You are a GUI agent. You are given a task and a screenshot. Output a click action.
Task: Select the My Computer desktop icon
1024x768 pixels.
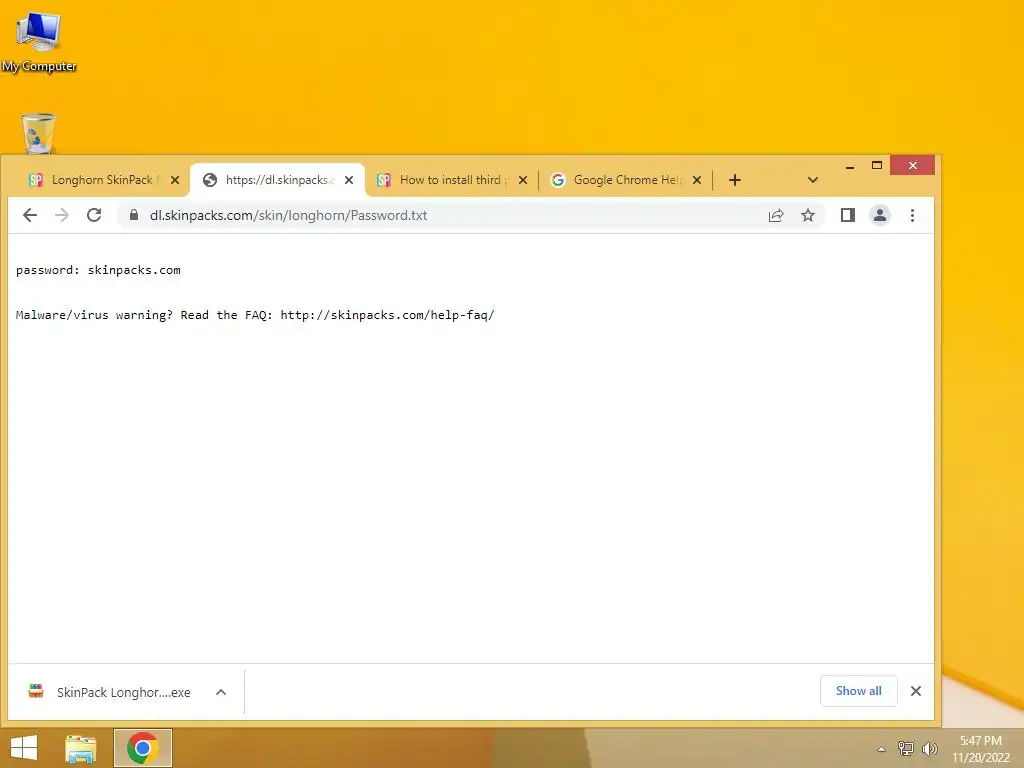tap(39, 42)
